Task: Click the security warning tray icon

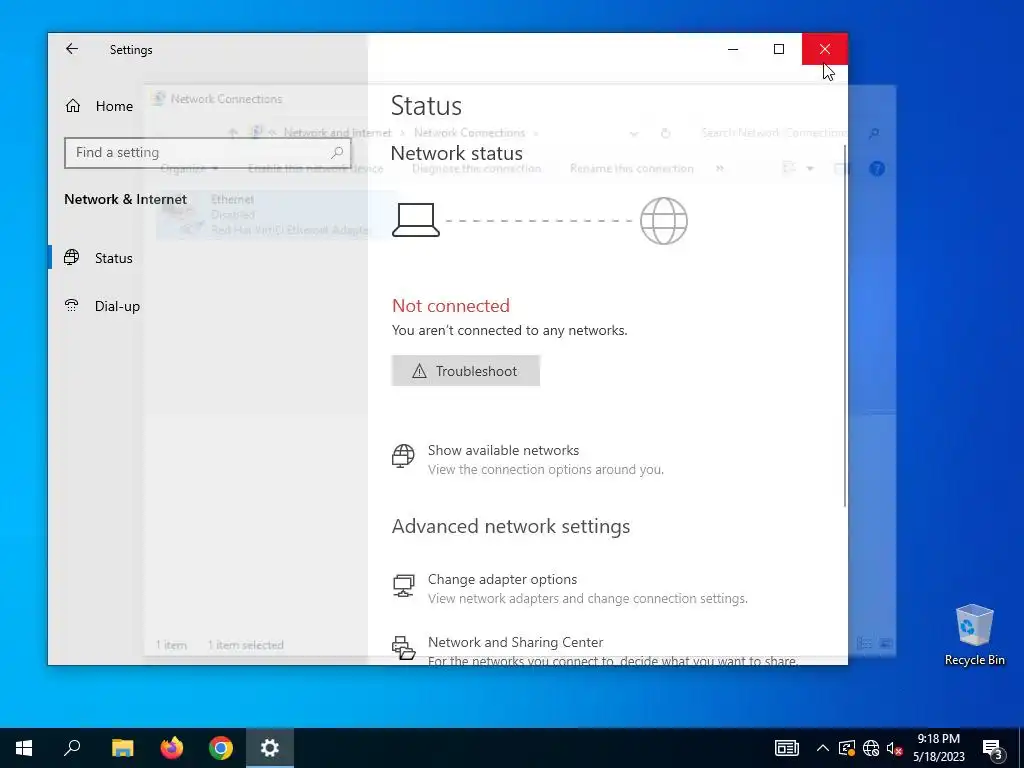Action: (846, 748)
